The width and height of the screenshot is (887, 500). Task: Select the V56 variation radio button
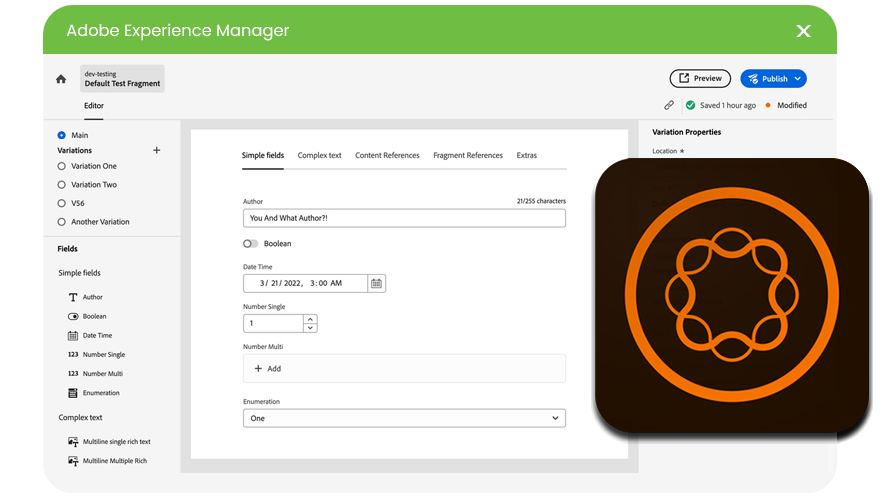[62, 203]
